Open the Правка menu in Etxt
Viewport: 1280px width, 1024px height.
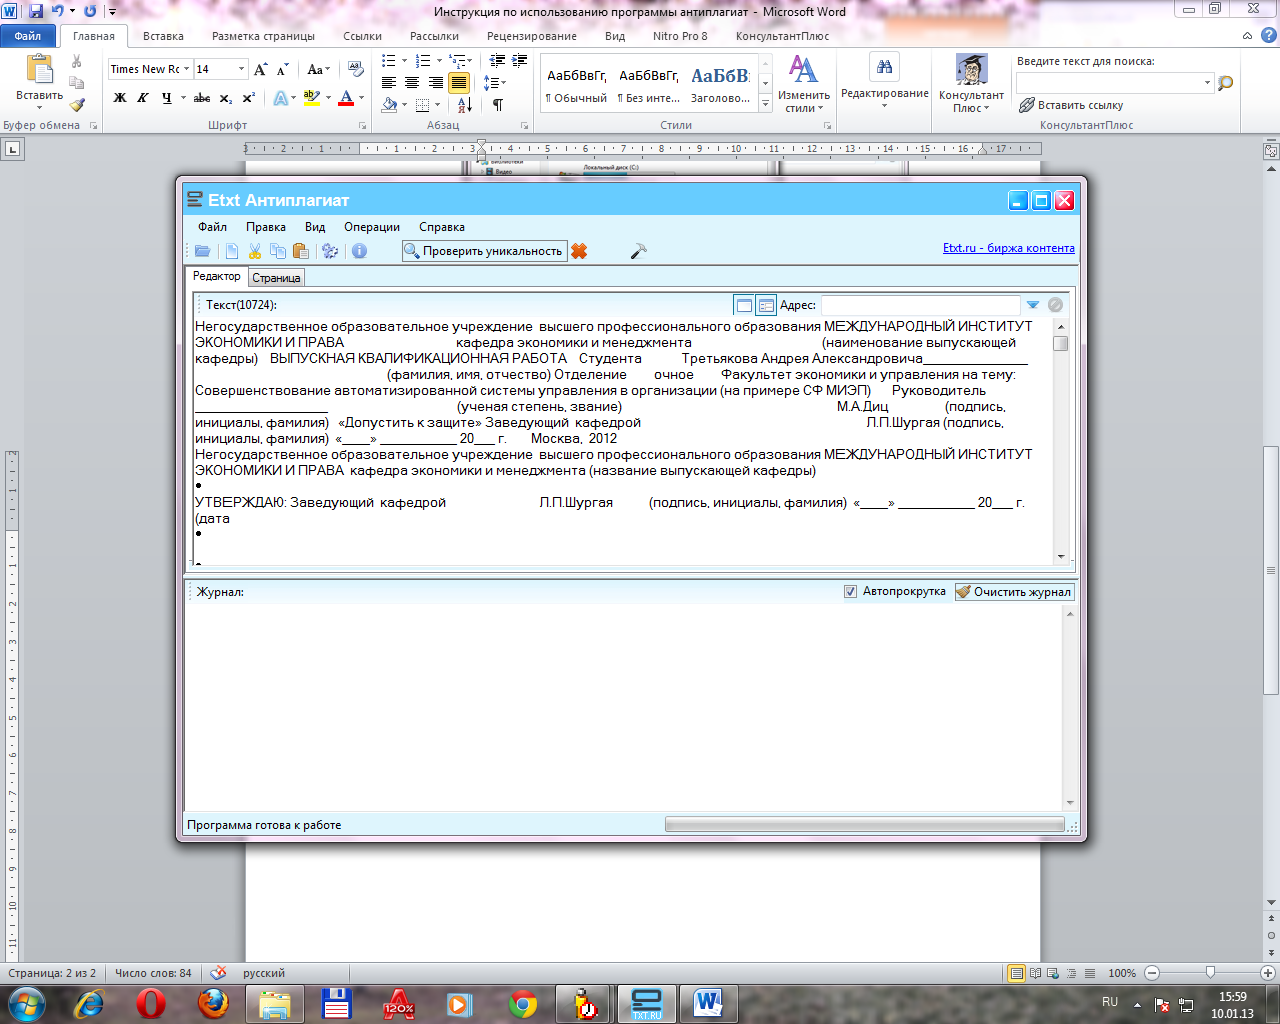click(x=266, y=227)
